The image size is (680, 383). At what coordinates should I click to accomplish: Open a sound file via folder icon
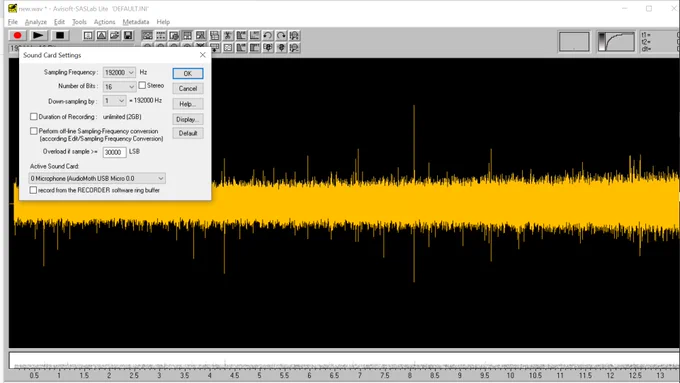click(114, 36)
